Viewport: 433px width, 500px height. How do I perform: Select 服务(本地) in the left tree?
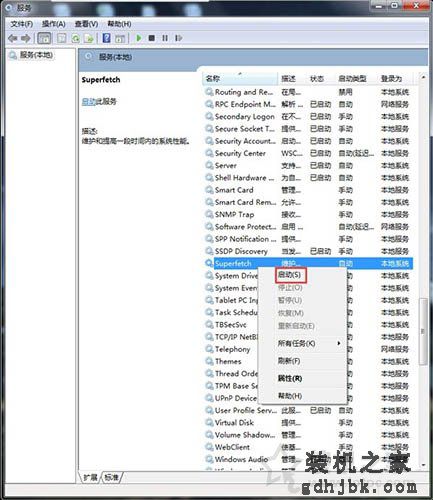point(36,55)
